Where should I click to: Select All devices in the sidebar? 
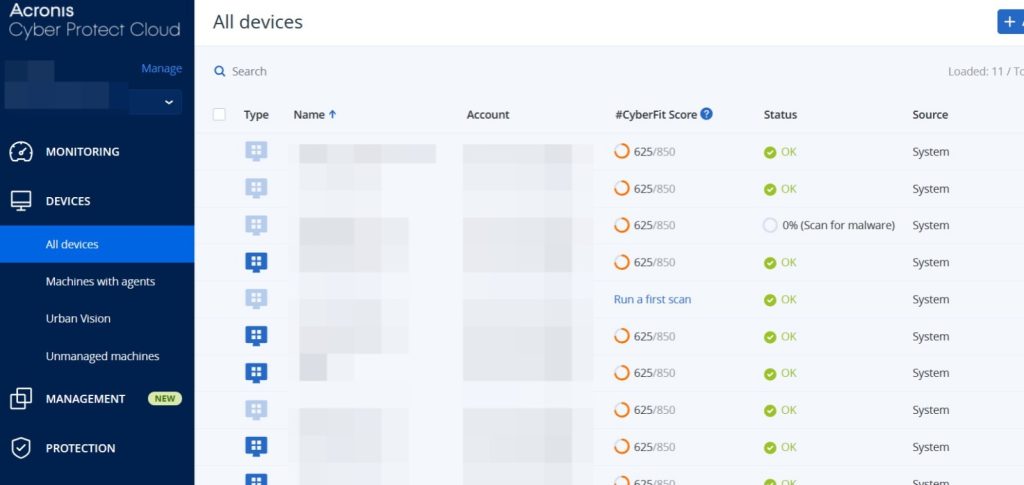(97, 244)
